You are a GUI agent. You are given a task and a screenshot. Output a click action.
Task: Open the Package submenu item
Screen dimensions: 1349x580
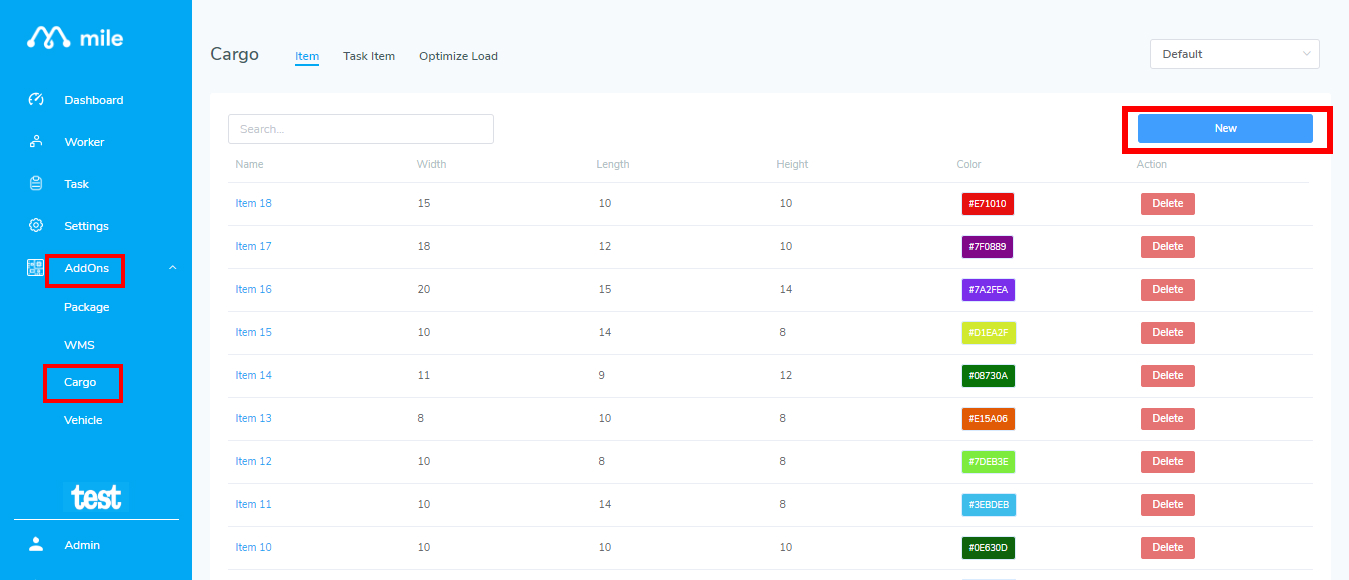click(87, 307)
